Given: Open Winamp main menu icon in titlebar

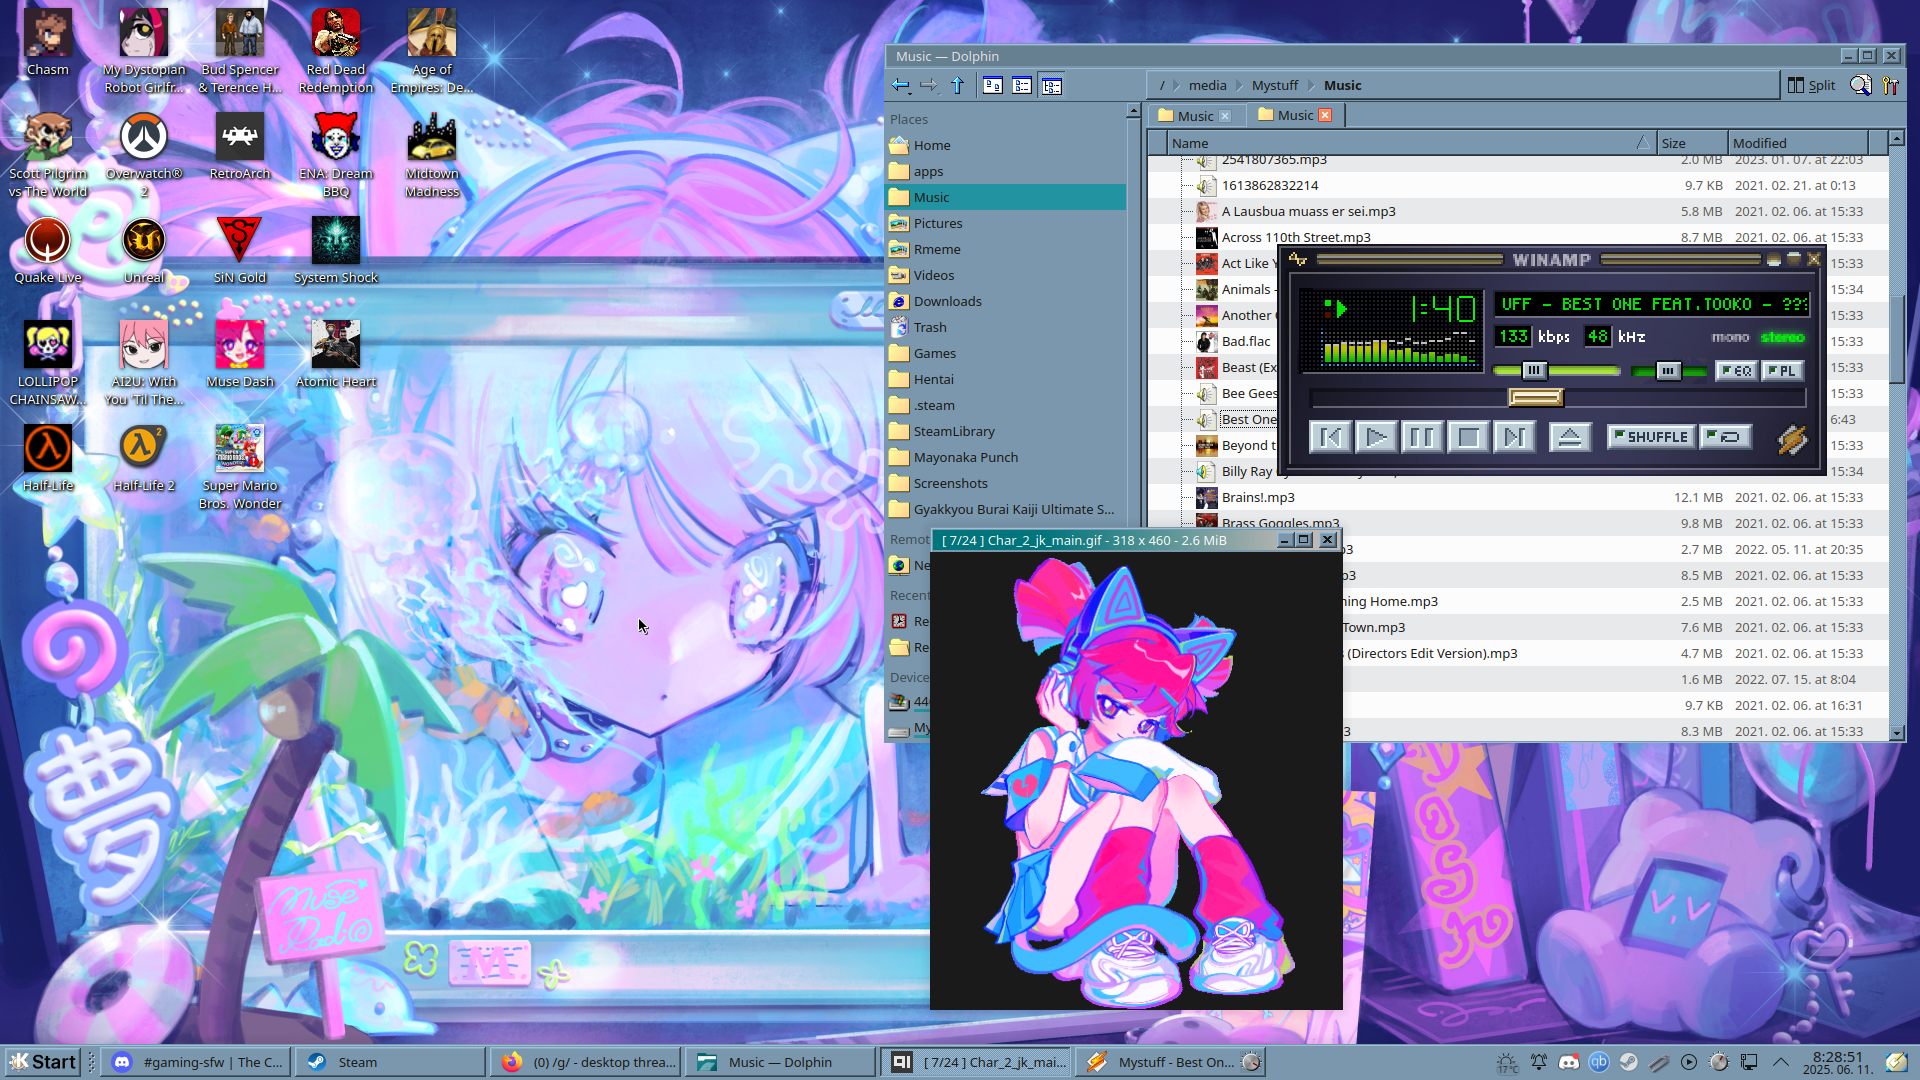Looking at the screenshot, I should pyautogui.click(x=1298, y=260).
